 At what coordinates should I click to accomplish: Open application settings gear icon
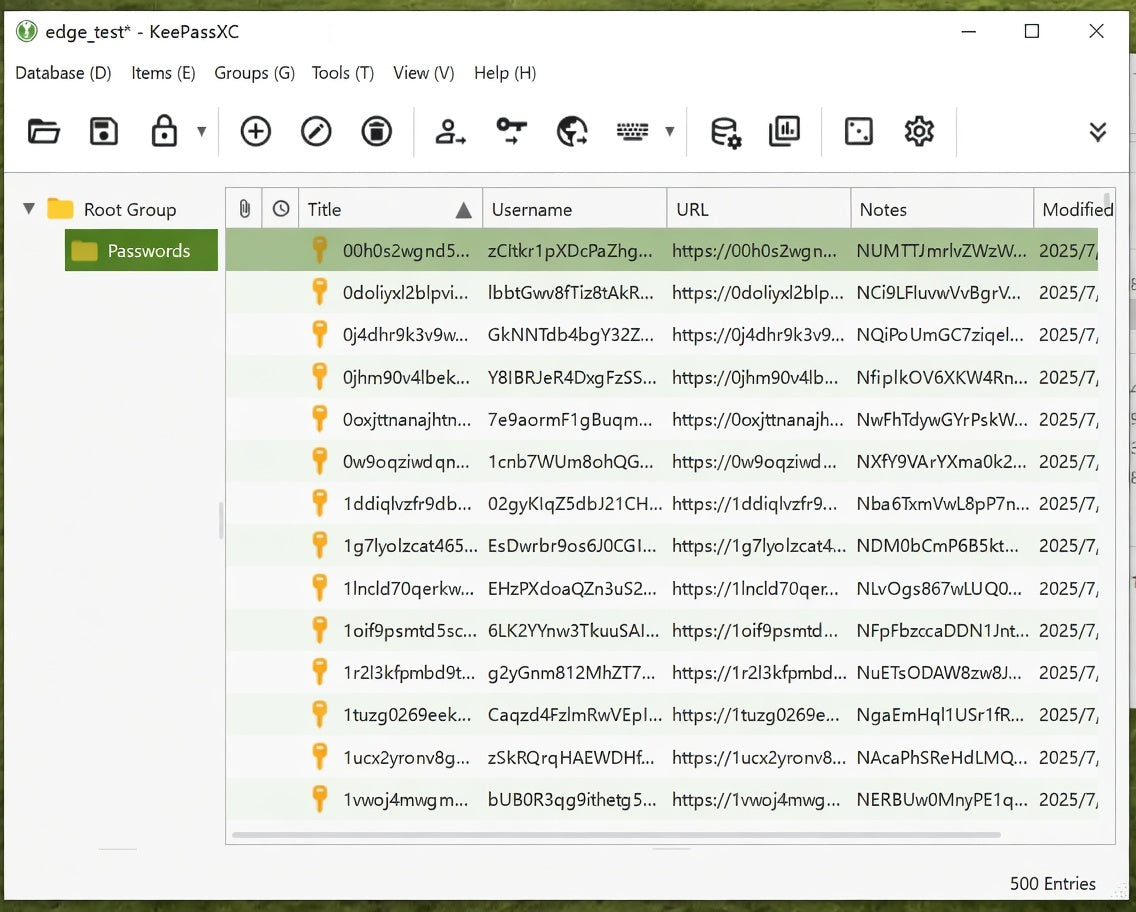[919, 132]
